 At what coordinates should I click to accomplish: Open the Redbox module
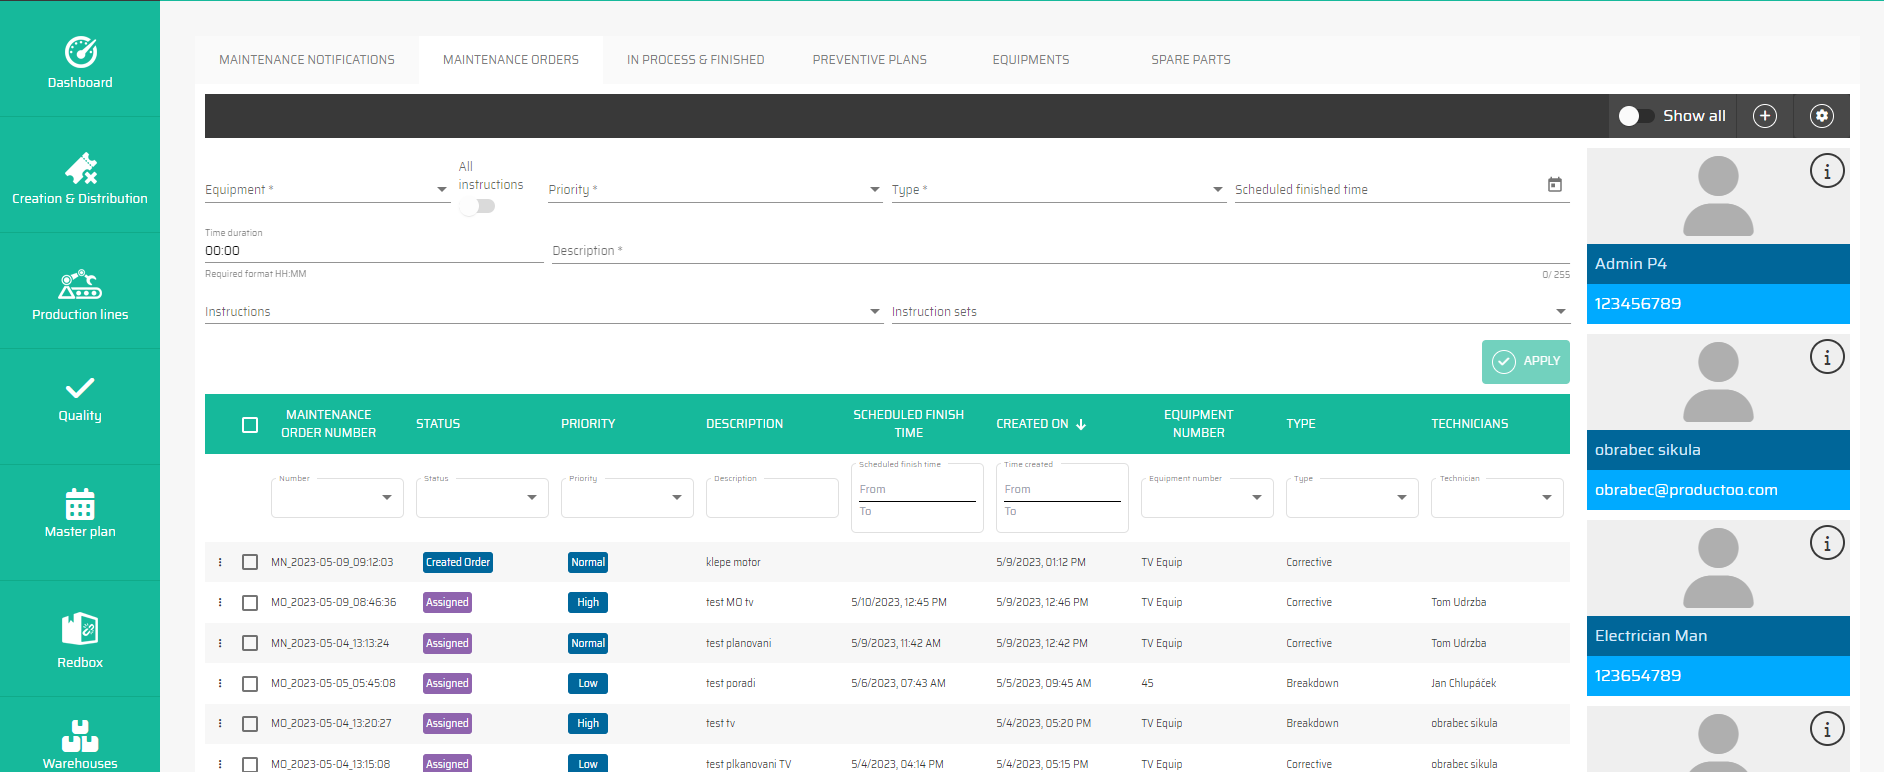tap(80, 640)
